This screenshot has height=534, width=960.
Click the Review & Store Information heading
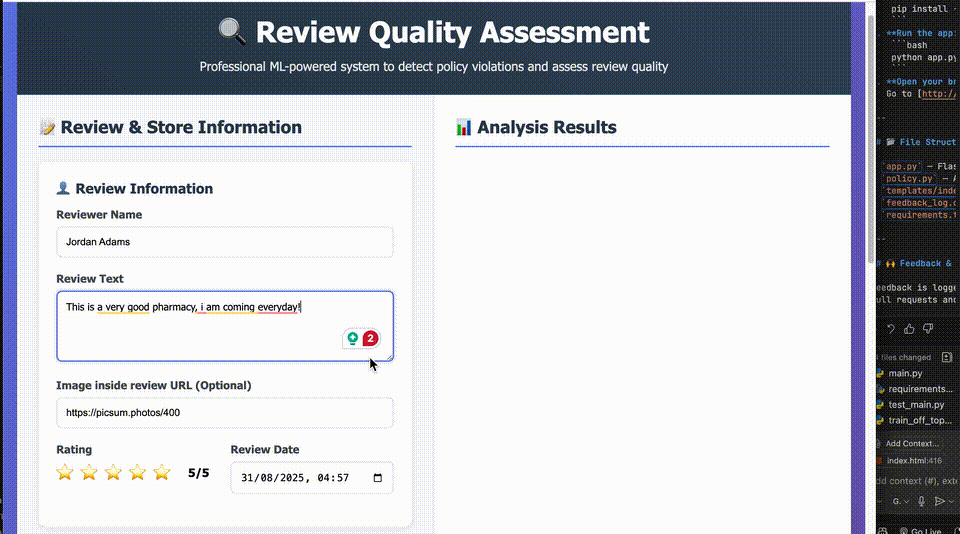click(181, 127)
